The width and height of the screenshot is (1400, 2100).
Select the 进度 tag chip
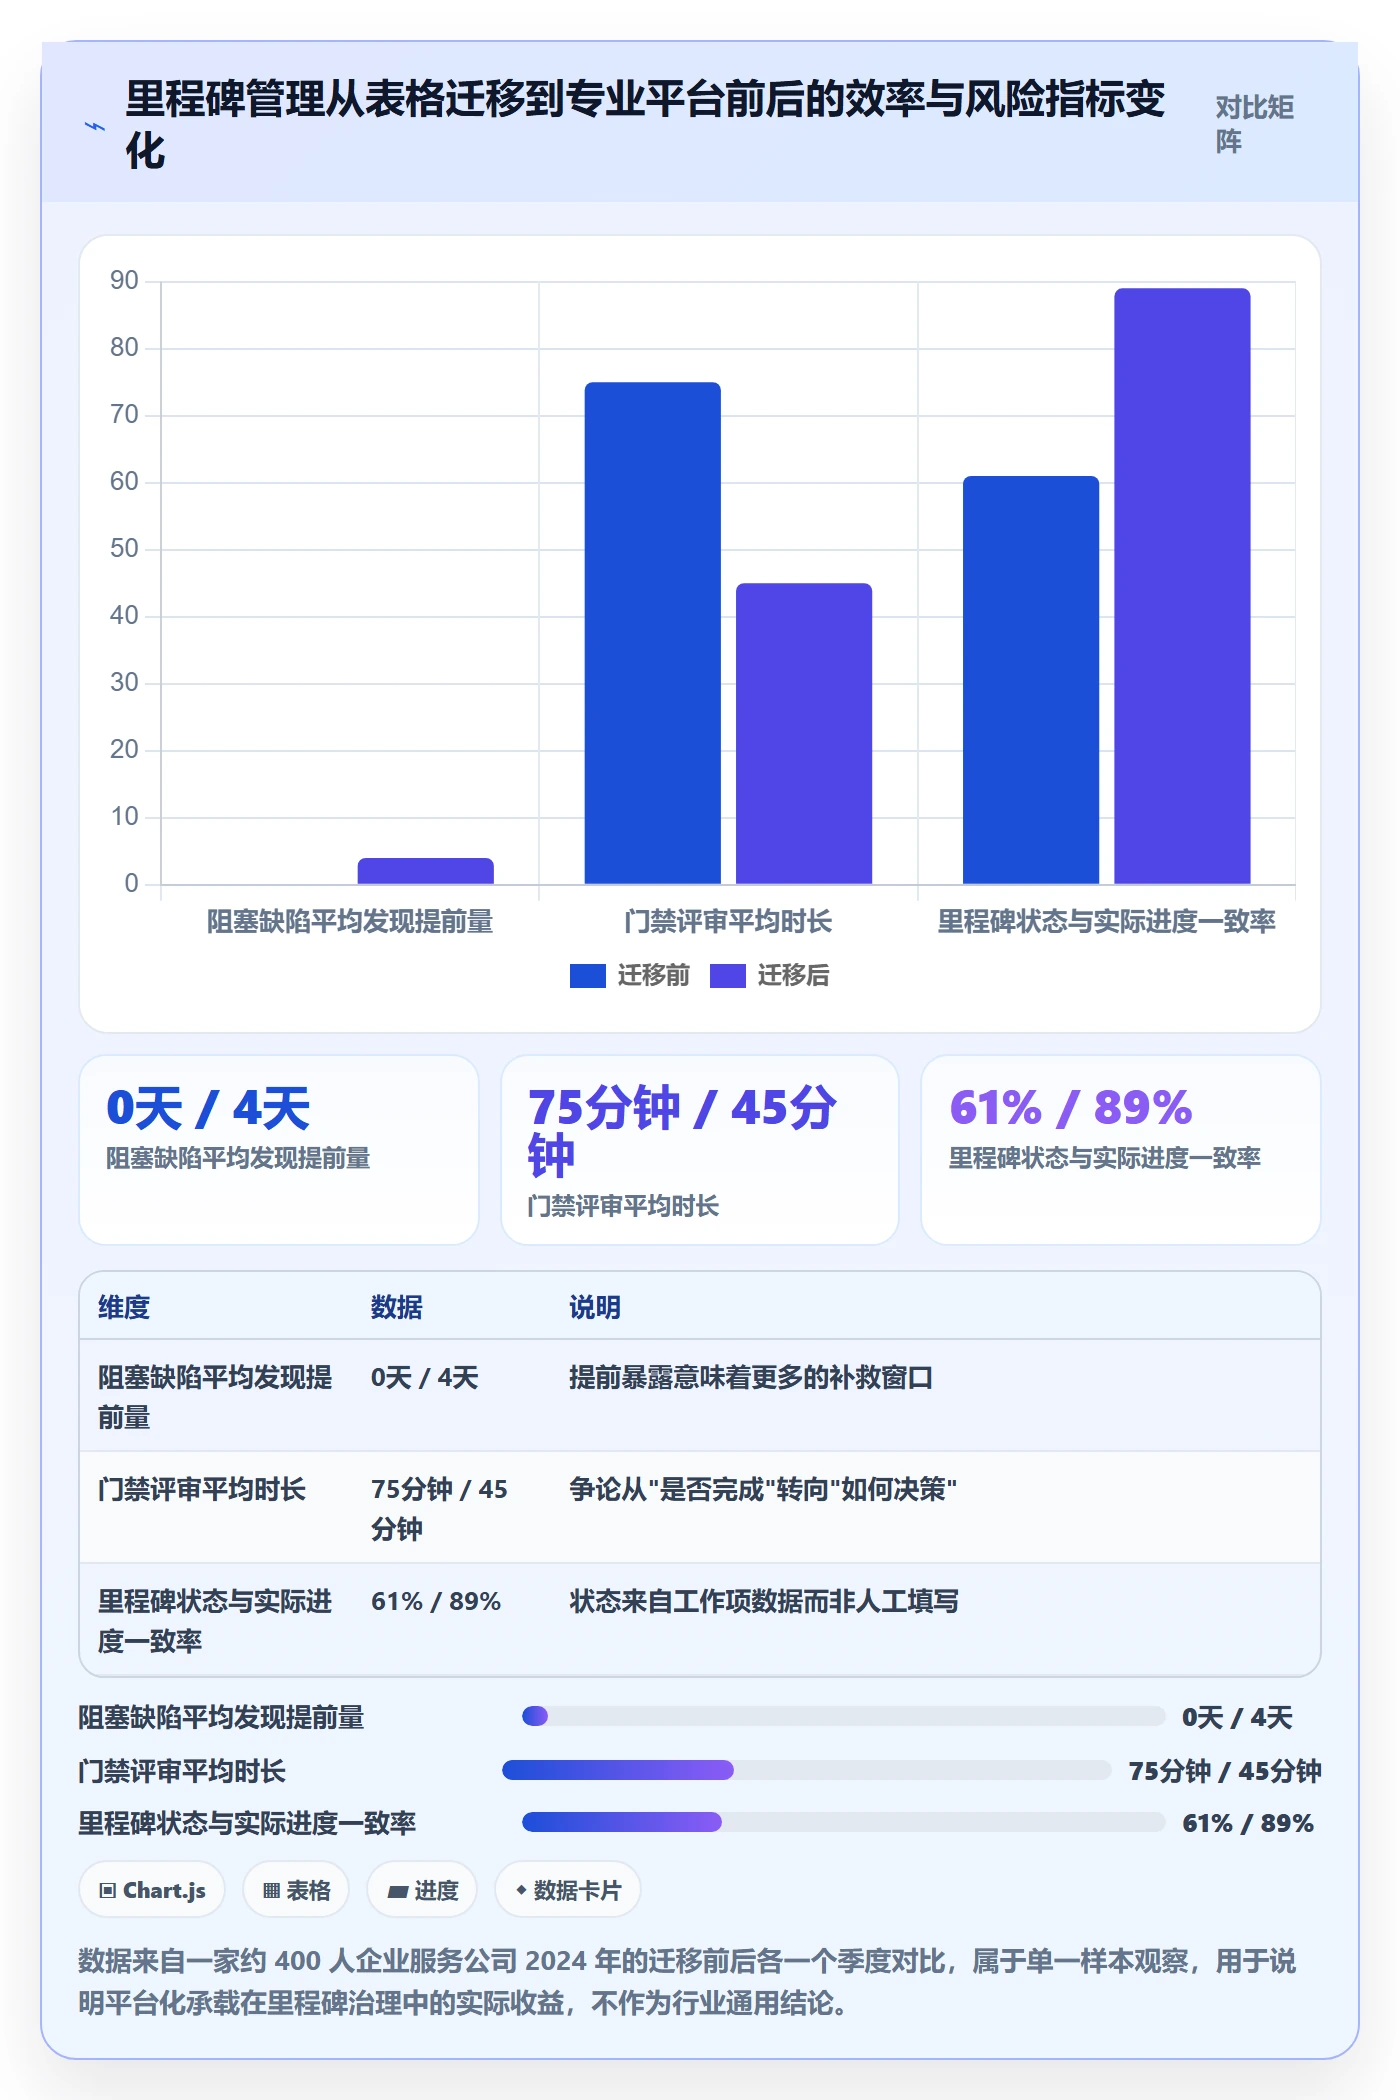(422, 1890)
